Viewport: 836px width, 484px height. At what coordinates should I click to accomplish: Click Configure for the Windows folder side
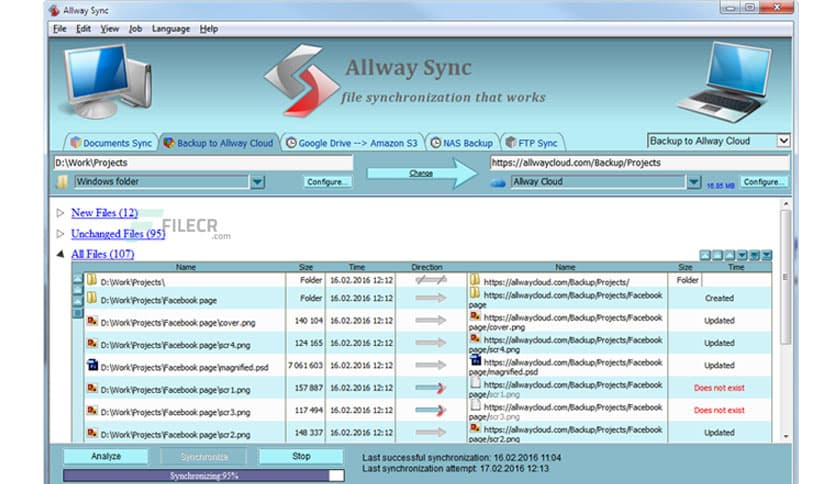coord(328,182)
